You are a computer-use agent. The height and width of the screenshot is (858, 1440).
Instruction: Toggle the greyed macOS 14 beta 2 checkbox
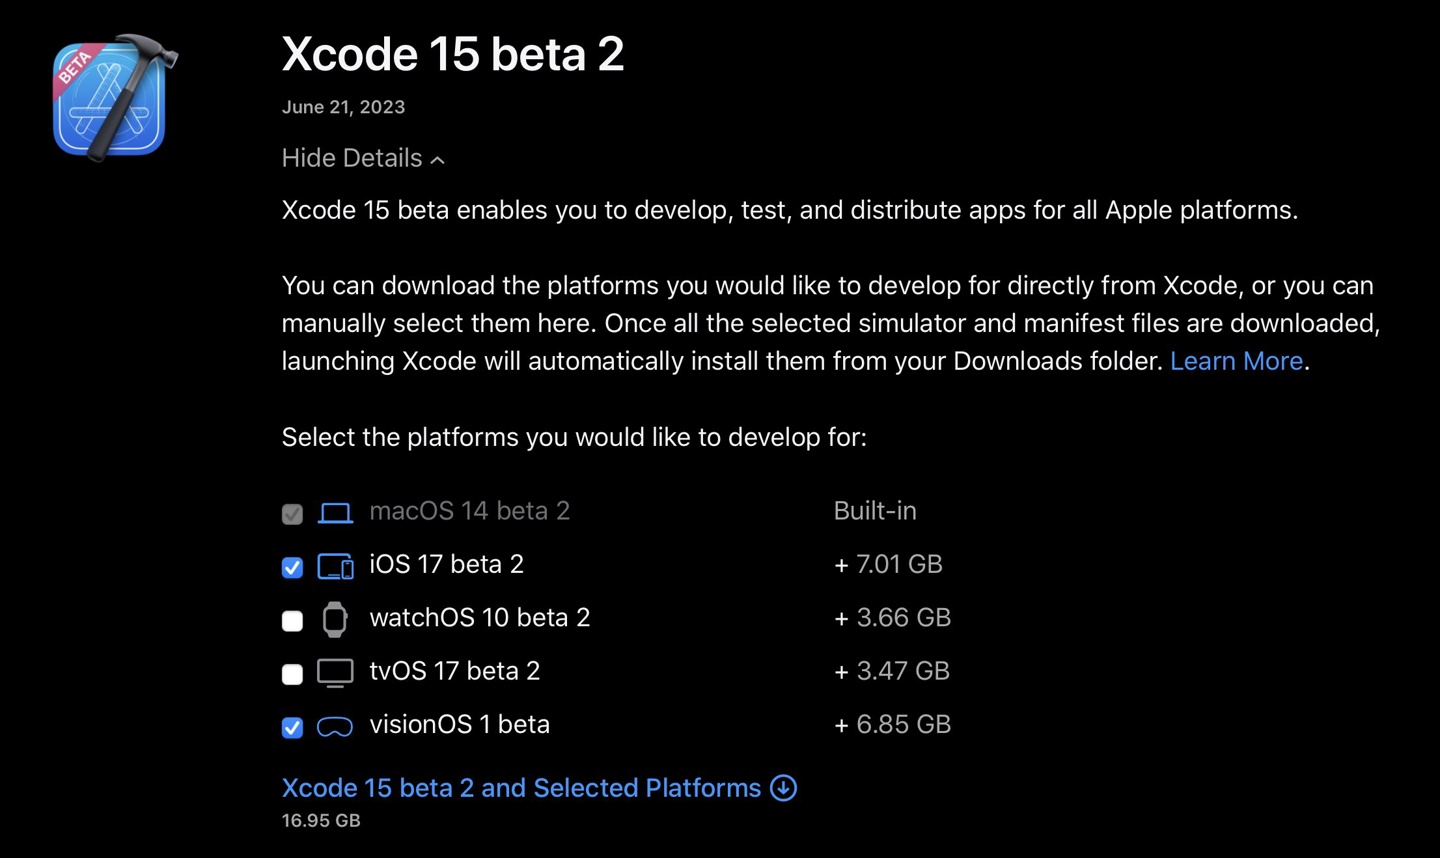point(292,514)
